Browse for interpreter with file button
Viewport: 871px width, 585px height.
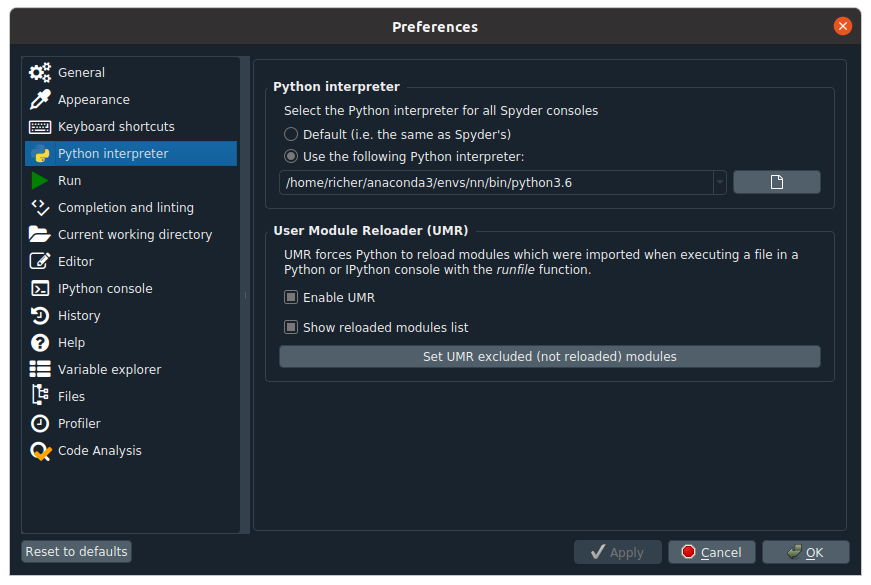pyautogui.click(x=776, y=182)
